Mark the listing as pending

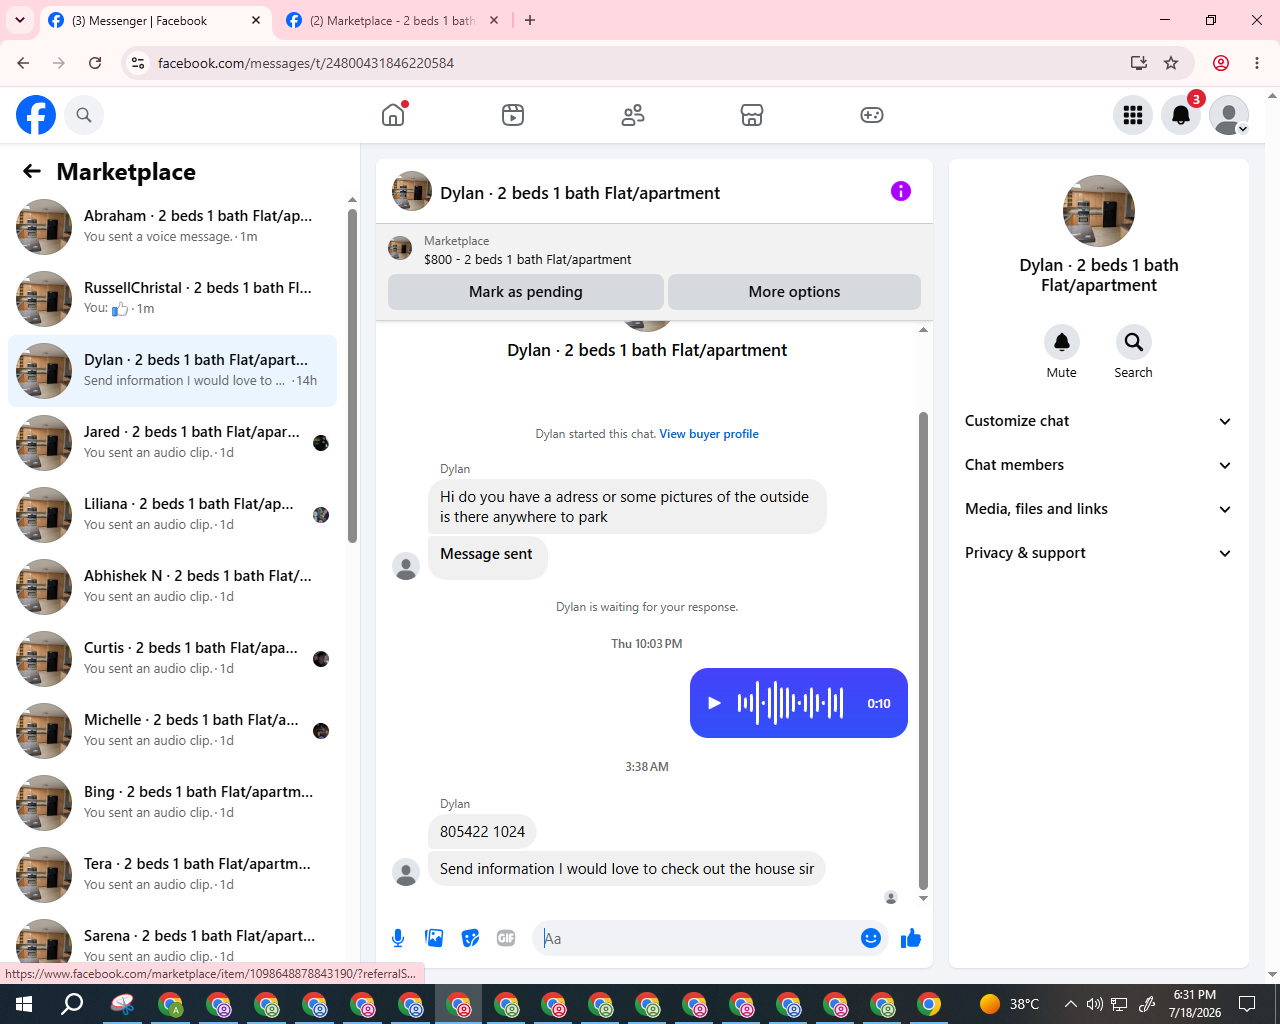(526, 292)
